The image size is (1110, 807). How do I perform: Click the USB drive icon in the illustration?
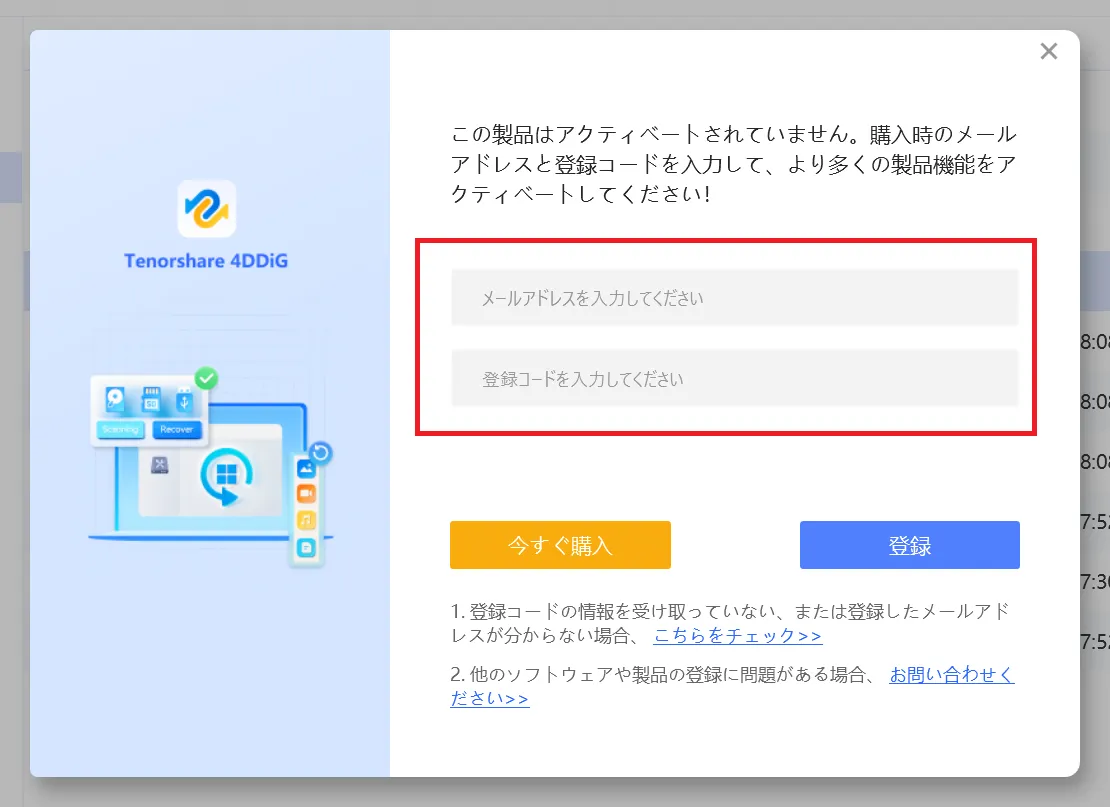point(184,400)
